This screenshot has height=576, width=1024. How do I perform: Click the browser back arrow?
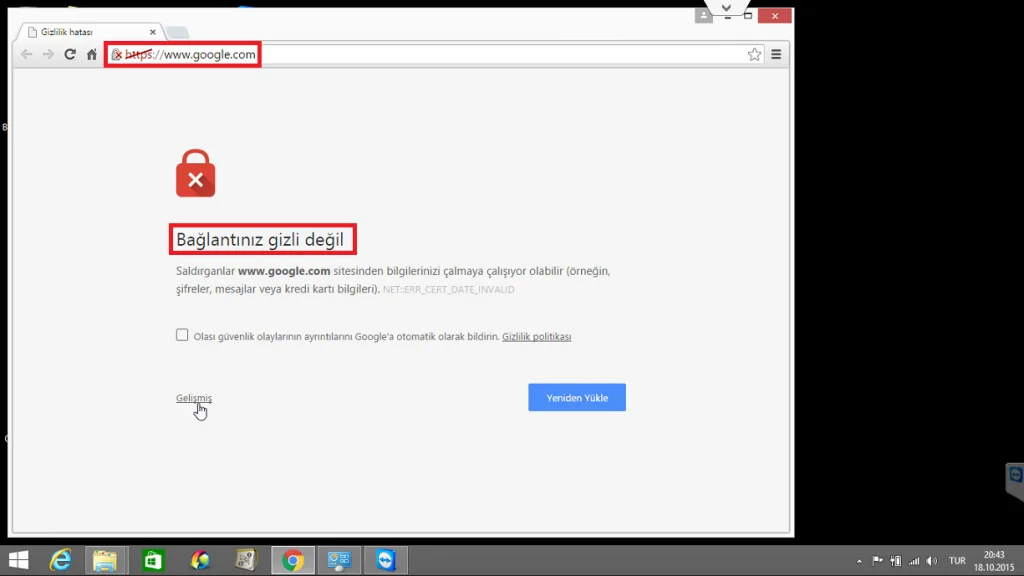tap(26, 54)
